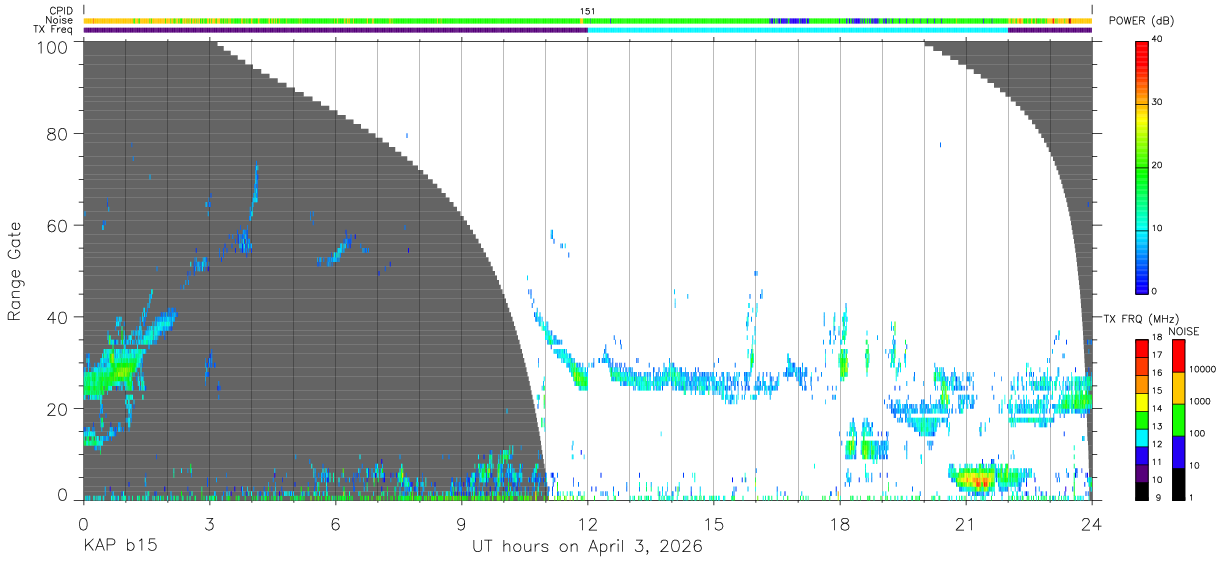Click the 17 label in TX FRQ legend

point(1158,356)
